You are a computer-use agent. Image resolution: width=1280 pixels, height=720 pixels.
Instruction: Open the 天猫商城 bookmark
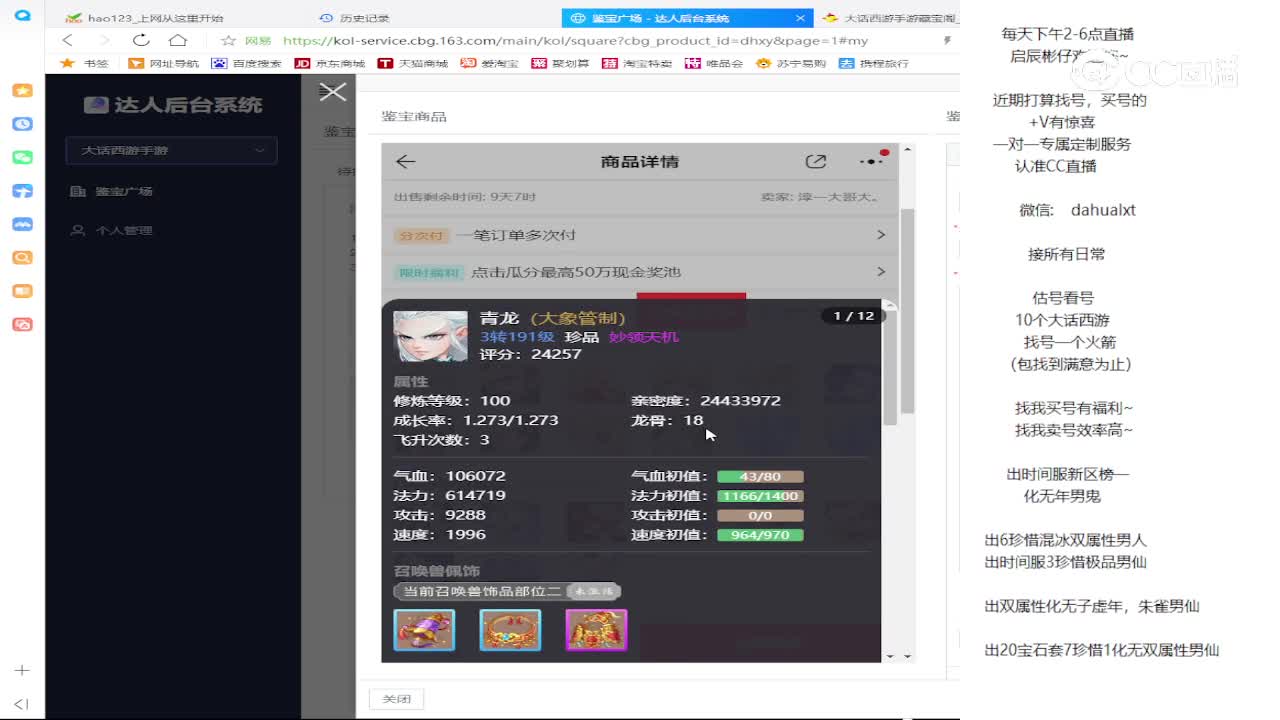point(413,63)
